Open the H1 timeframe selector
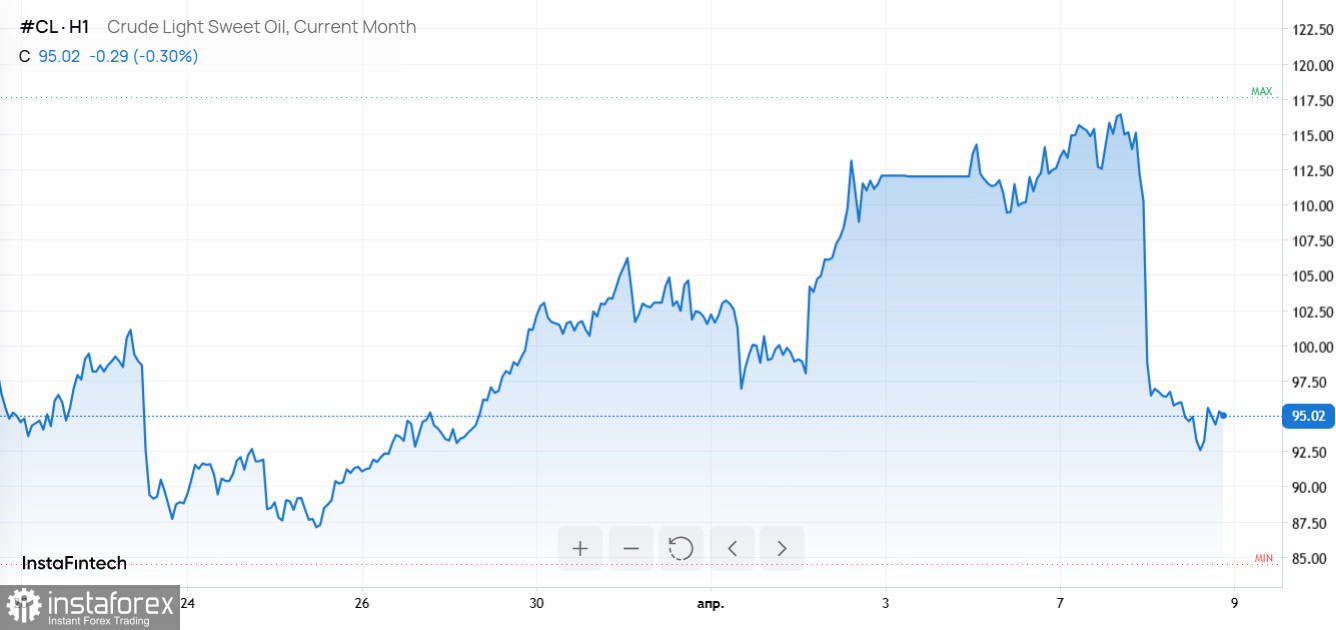The width and height of the screenshot is (1336, 630). click(x=78, y=27)
